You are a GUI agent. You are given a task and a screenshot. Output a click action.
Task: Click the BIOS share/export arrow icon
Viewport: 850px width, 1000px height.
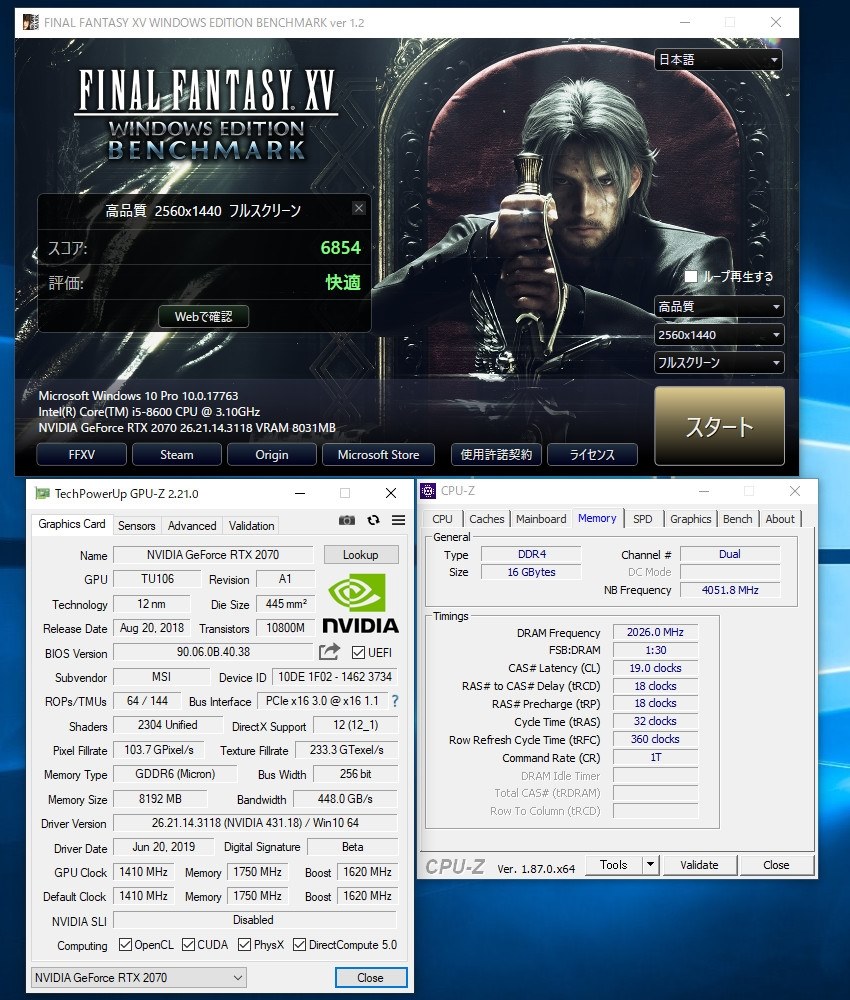click(330, 652)
